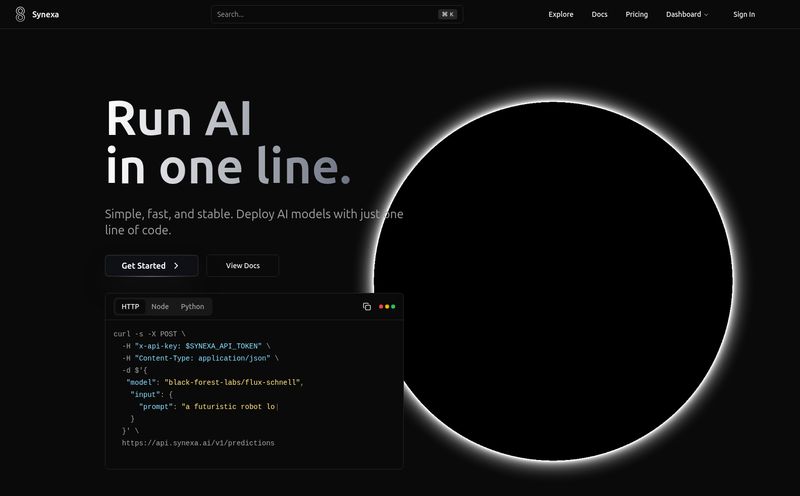The image size is (800, 496).
Task: Click the 'Run AI in one line.' heading
Action: tap(228, 142)
